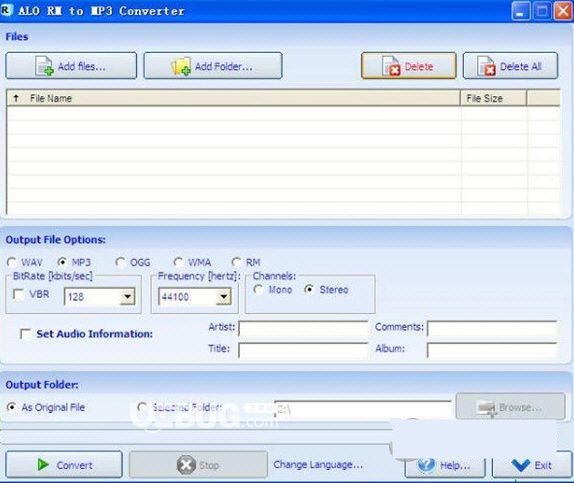Click the Browse... button label

(520, 408)
